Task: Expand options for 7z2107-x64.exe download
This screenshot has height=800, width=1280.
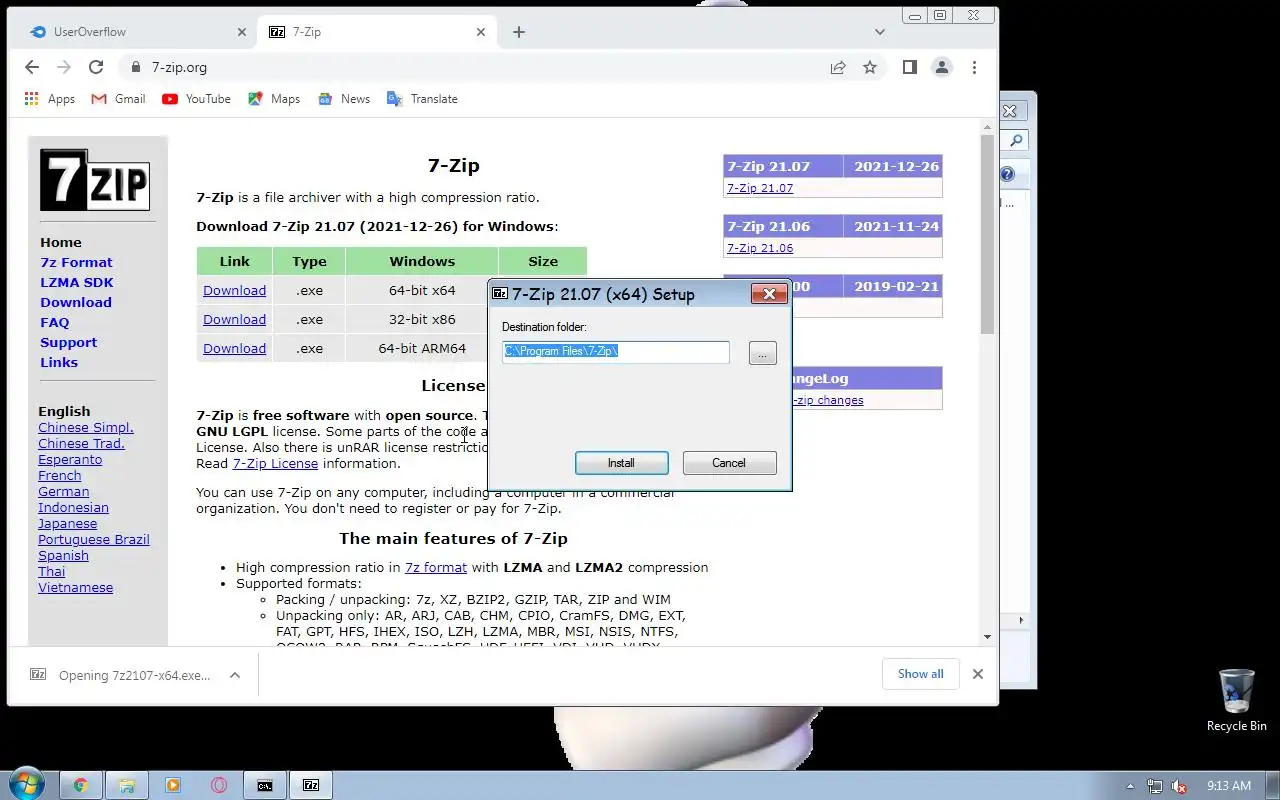Action: pos(235,675)
